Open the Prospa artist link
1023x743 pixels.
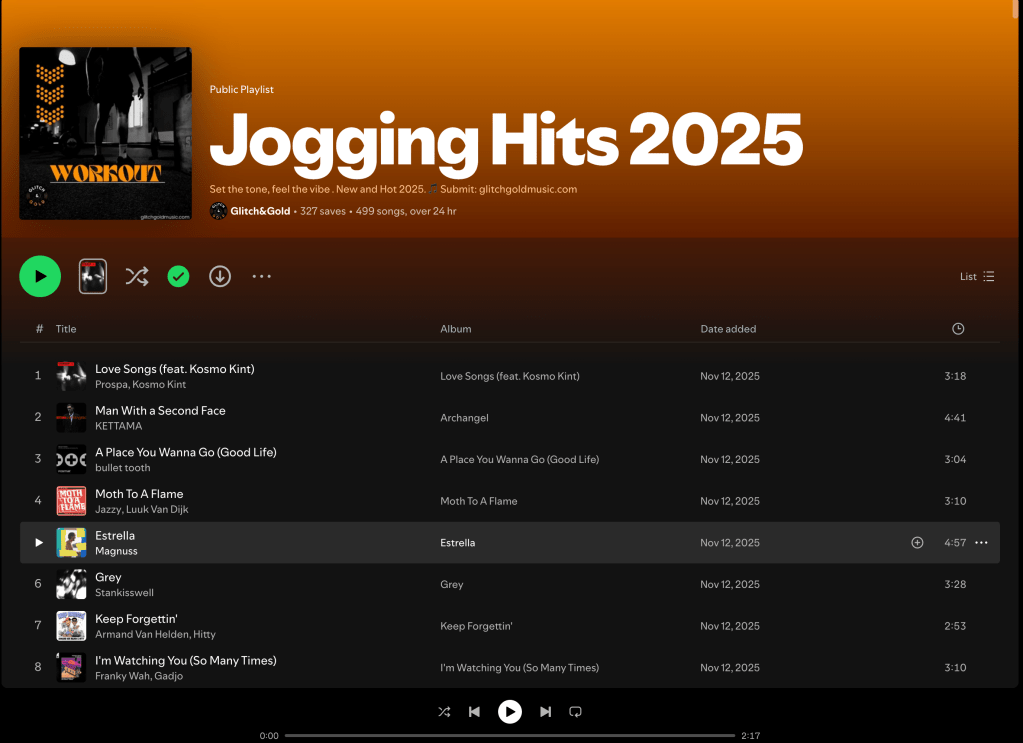112,385
